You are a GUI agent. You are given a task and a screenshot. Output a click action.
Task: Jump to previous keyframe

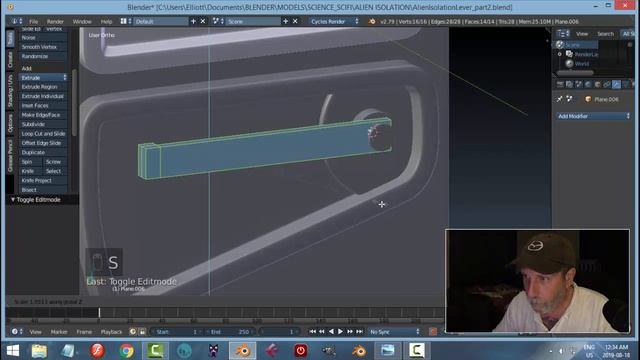322,331
